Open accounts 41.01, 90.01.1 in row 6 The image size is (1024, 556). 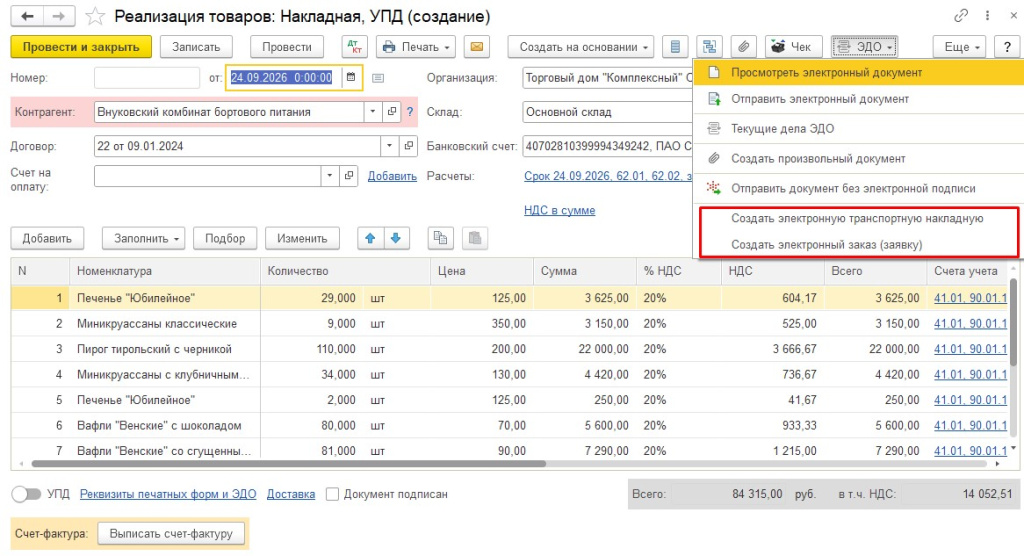point(970,426)
